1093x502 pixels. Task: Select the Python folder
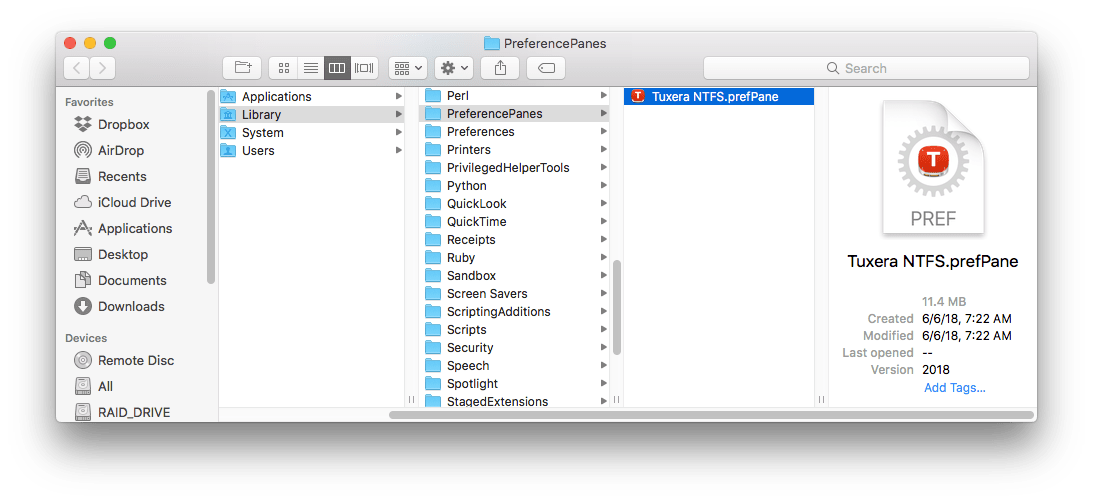pyautogui.click(x=514, y=186)
